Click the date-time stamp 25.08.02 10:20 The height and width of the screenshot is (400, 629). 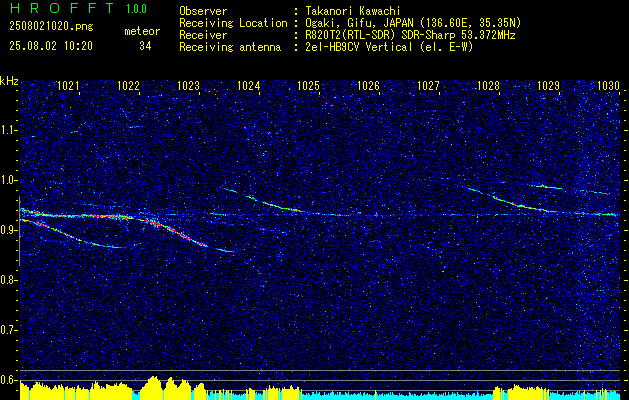[51, 46]
